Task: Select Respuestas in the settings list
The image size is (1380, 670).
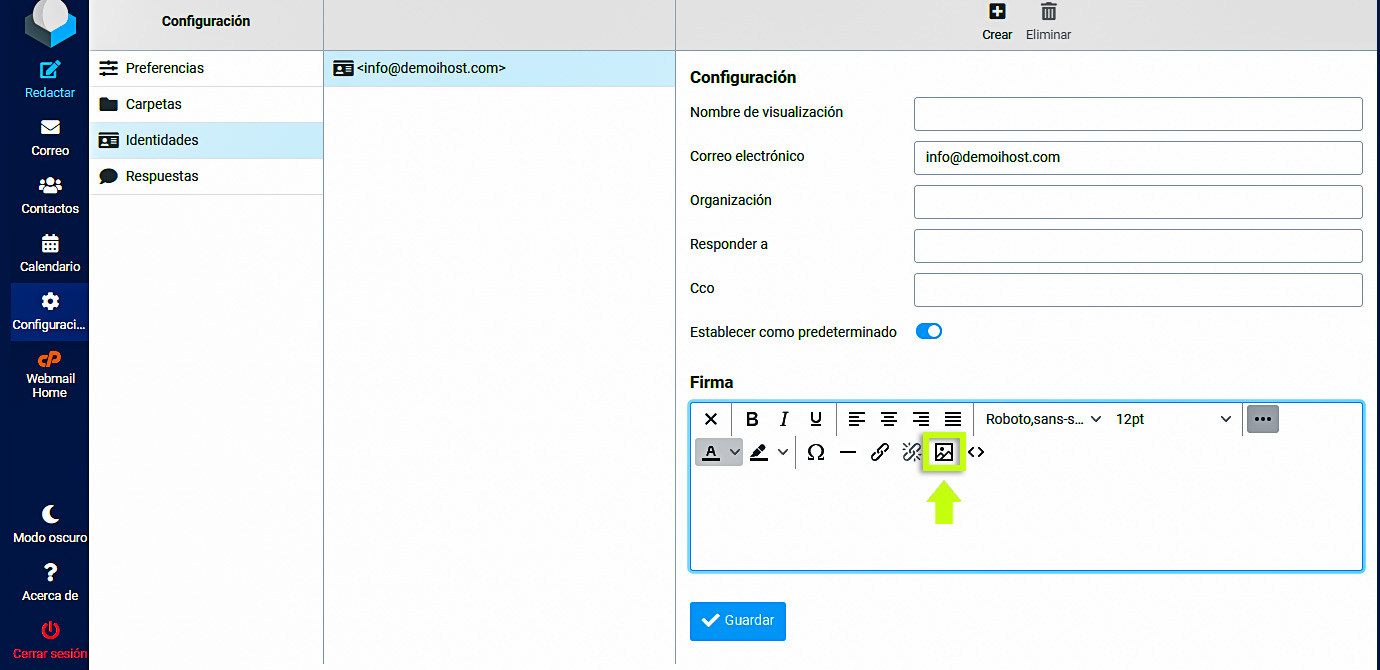Action: (x=161, y=176)
